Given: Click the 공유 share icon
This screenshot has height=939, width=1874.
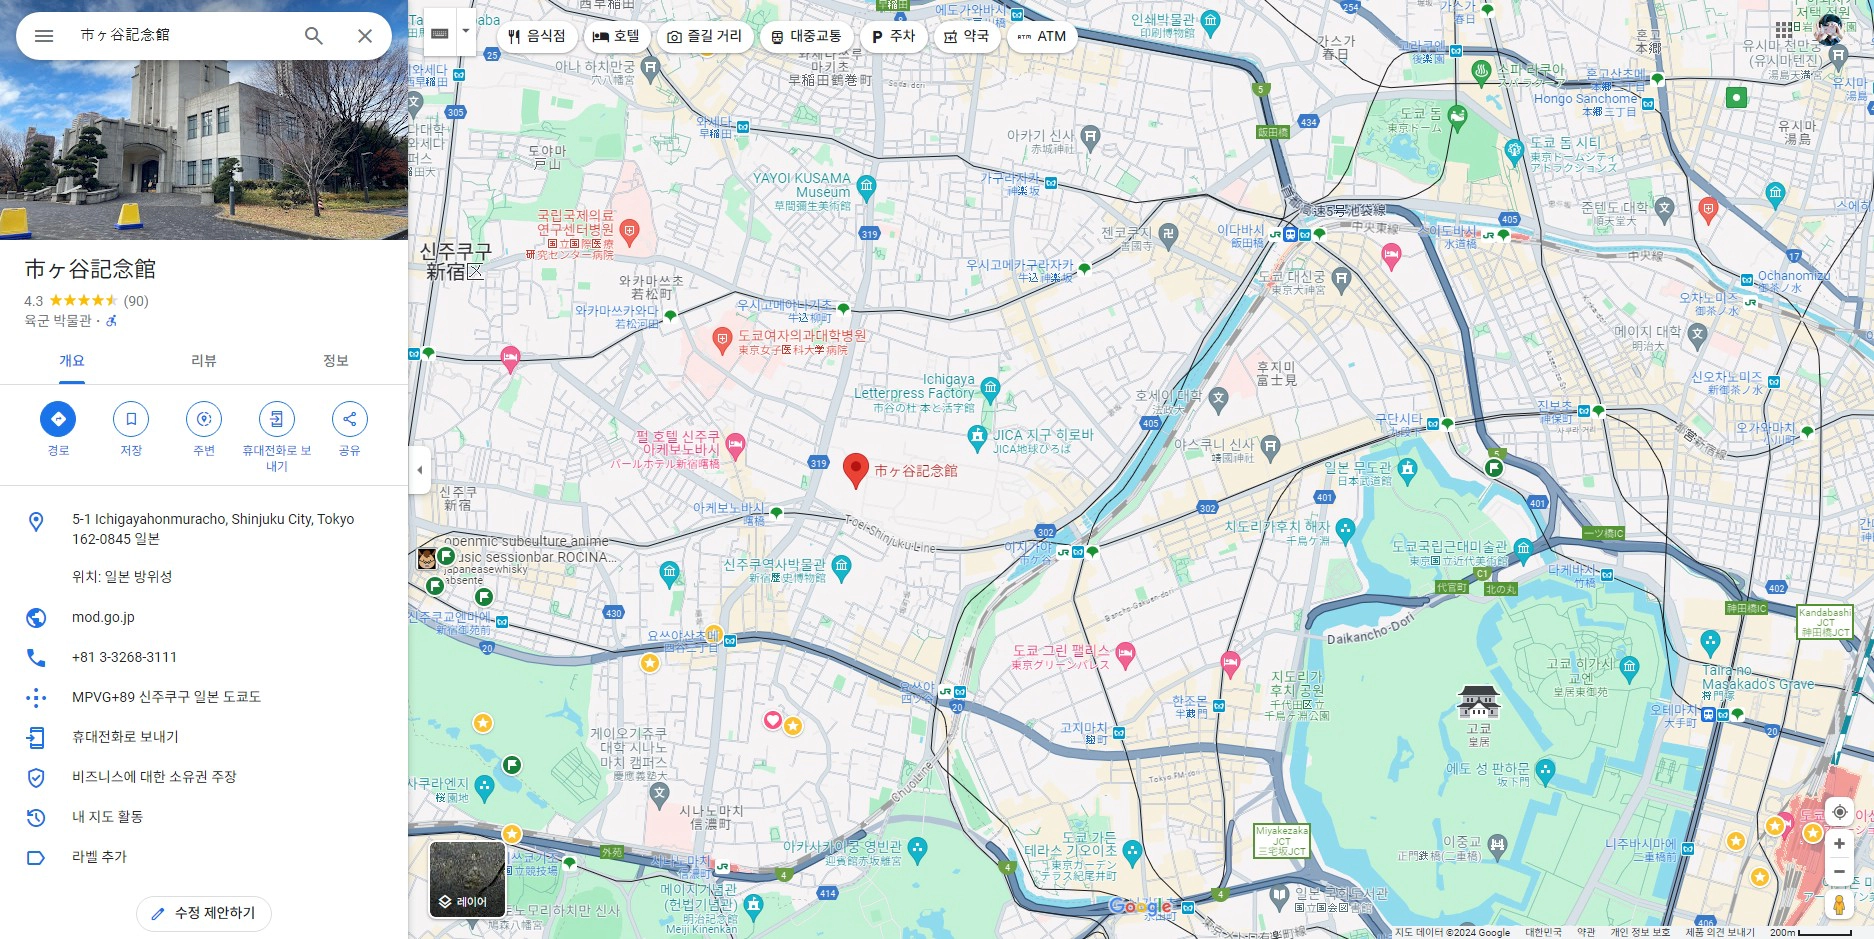Looking at the screenshot, I should coord(349,419).
